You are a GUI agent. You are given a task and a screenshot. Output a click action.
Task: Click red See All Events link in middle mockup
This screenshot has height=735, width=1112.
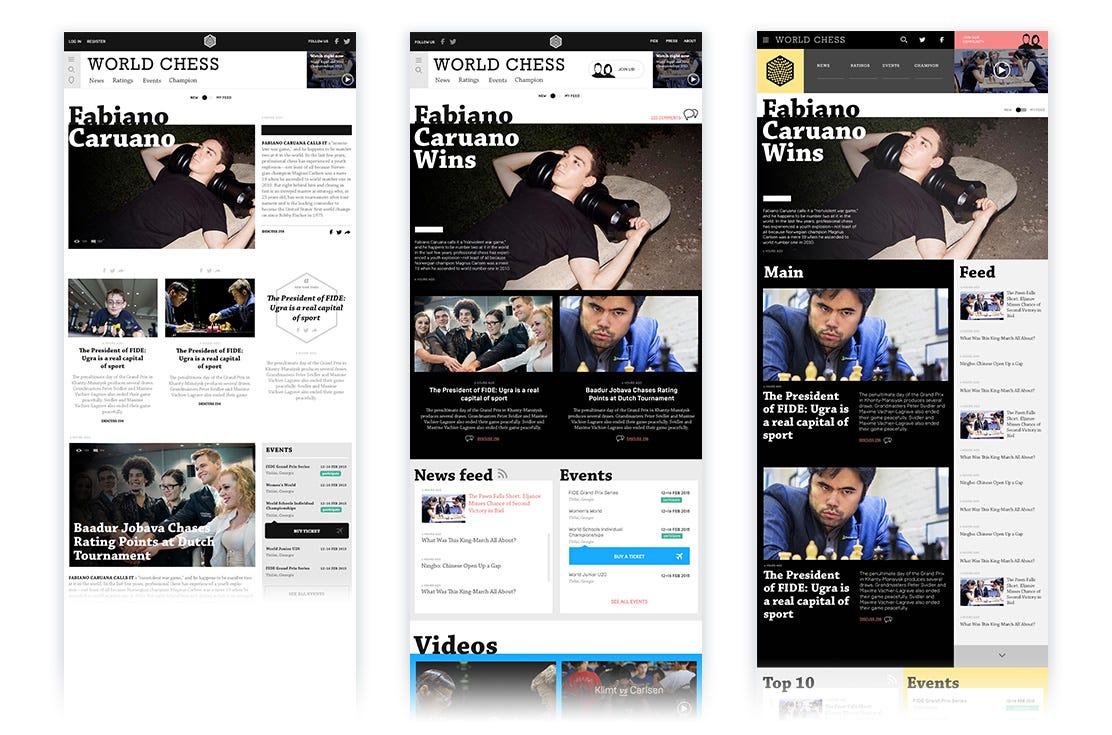point(629,602)
